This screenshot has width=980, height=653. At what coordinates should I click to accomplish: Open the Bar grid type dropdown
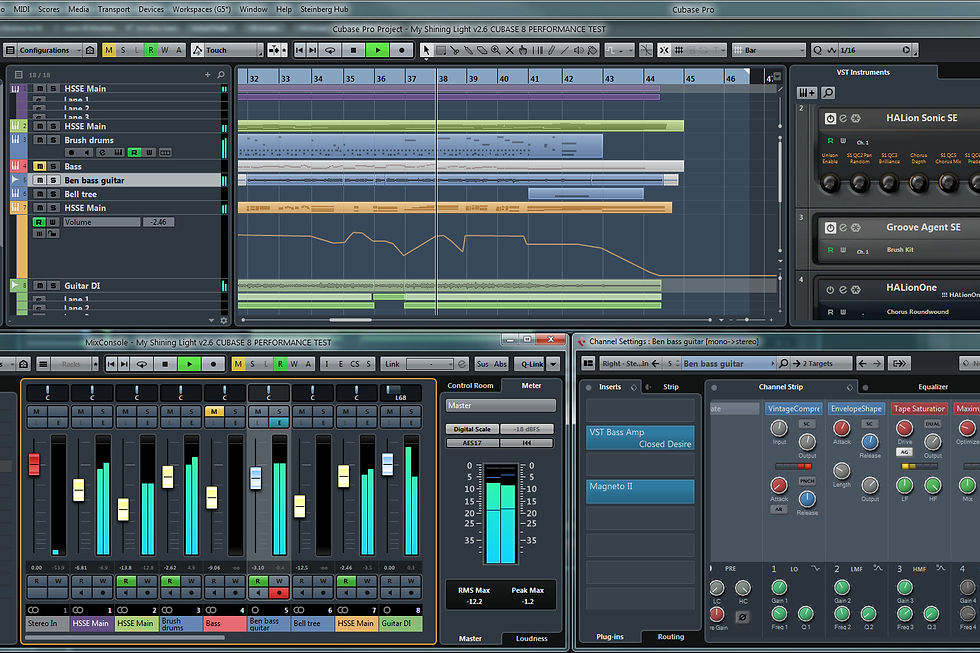click(769, 50)
